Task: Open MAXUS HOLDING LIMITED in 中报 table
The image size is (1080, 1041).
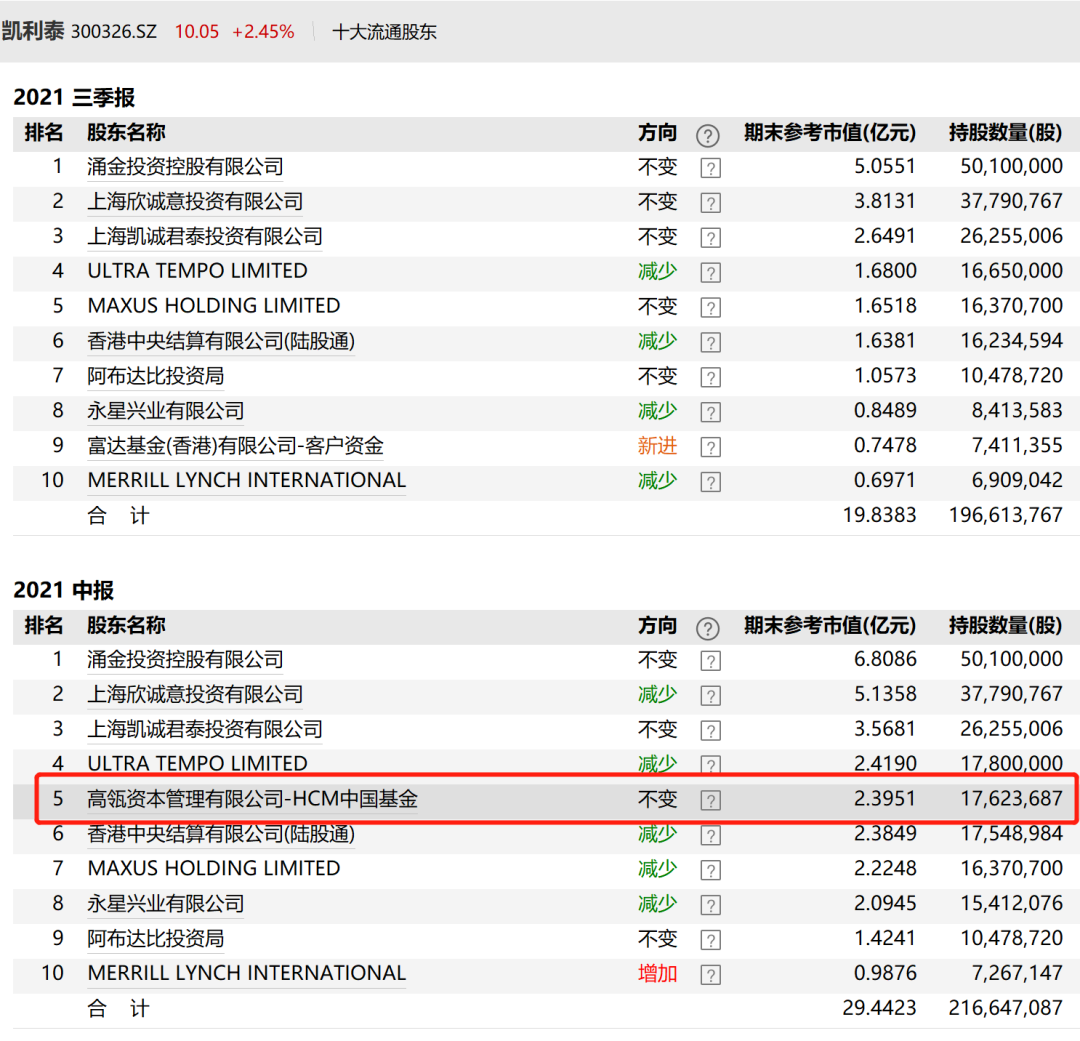Action: (x=214, y=868)
